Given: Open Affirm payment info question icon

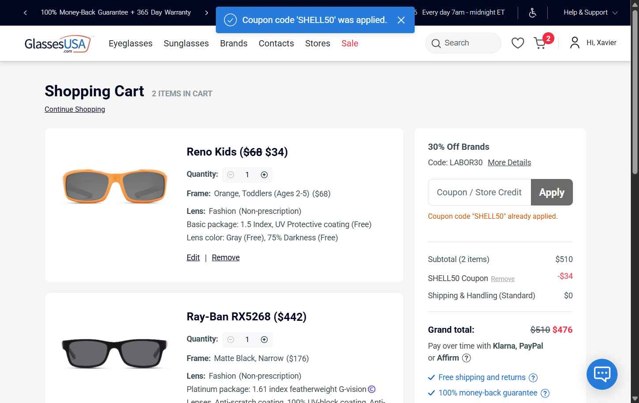Looking at the screenshot, I should [x=466, y=358].
